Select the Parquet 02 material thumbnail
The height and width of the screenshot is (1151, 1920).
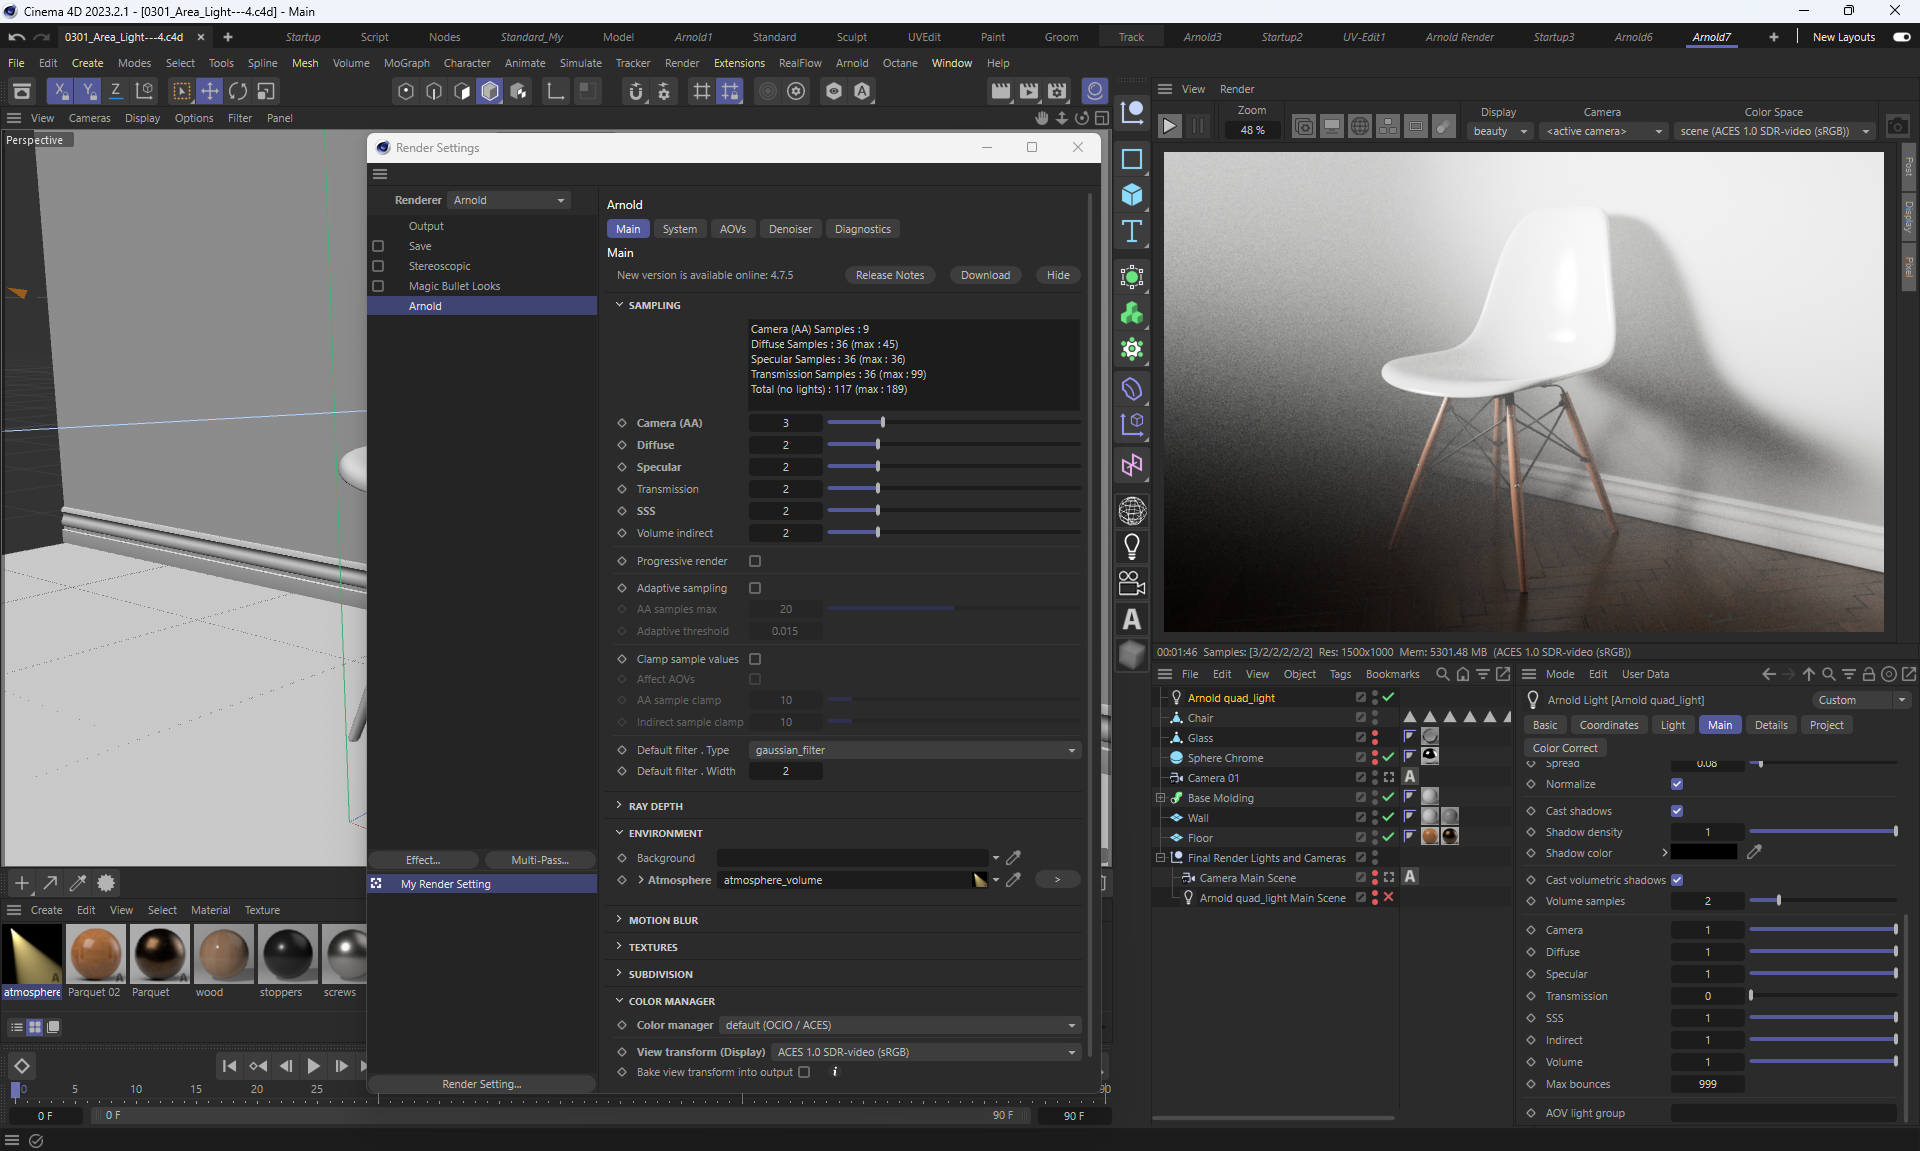95,954
